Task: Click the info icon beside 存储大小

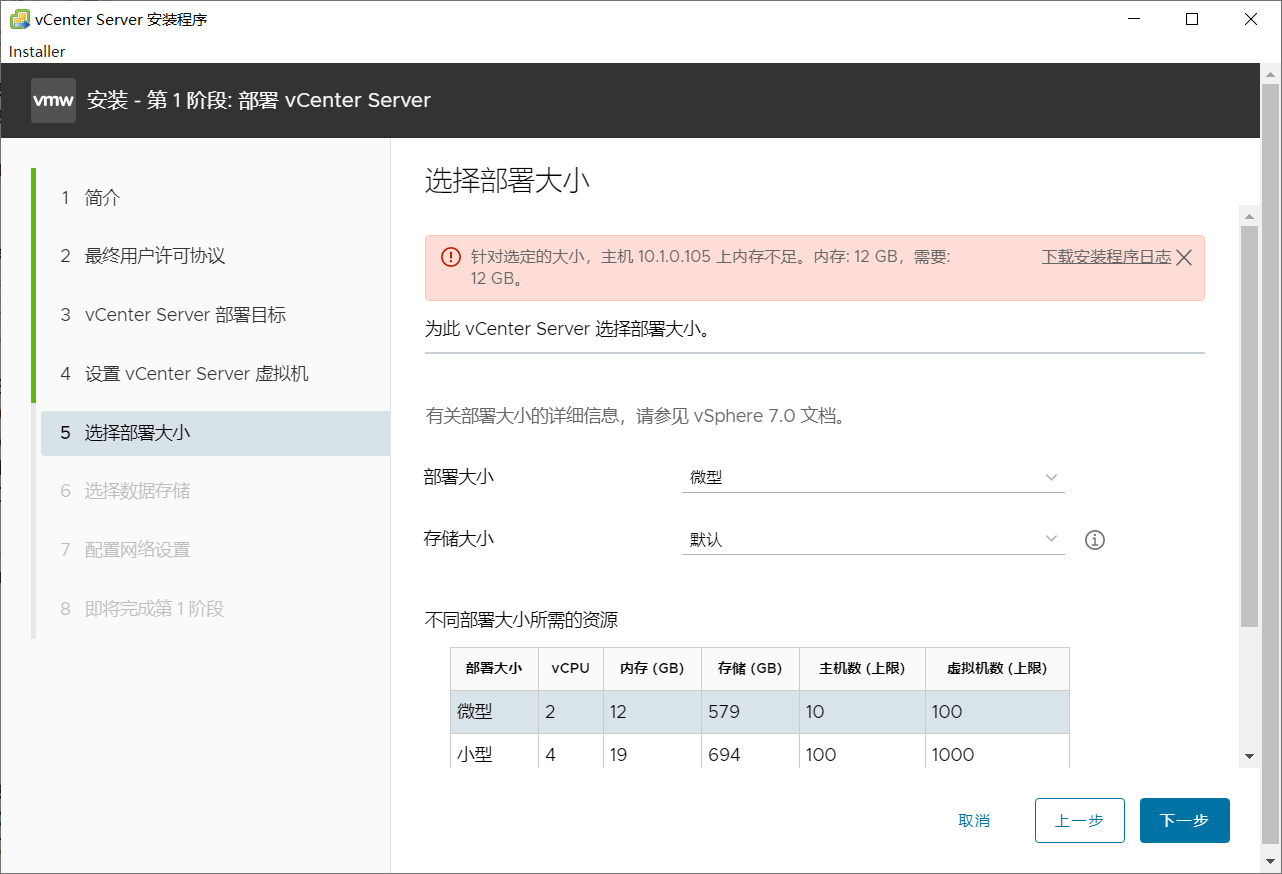Action: pos(1094,540)
